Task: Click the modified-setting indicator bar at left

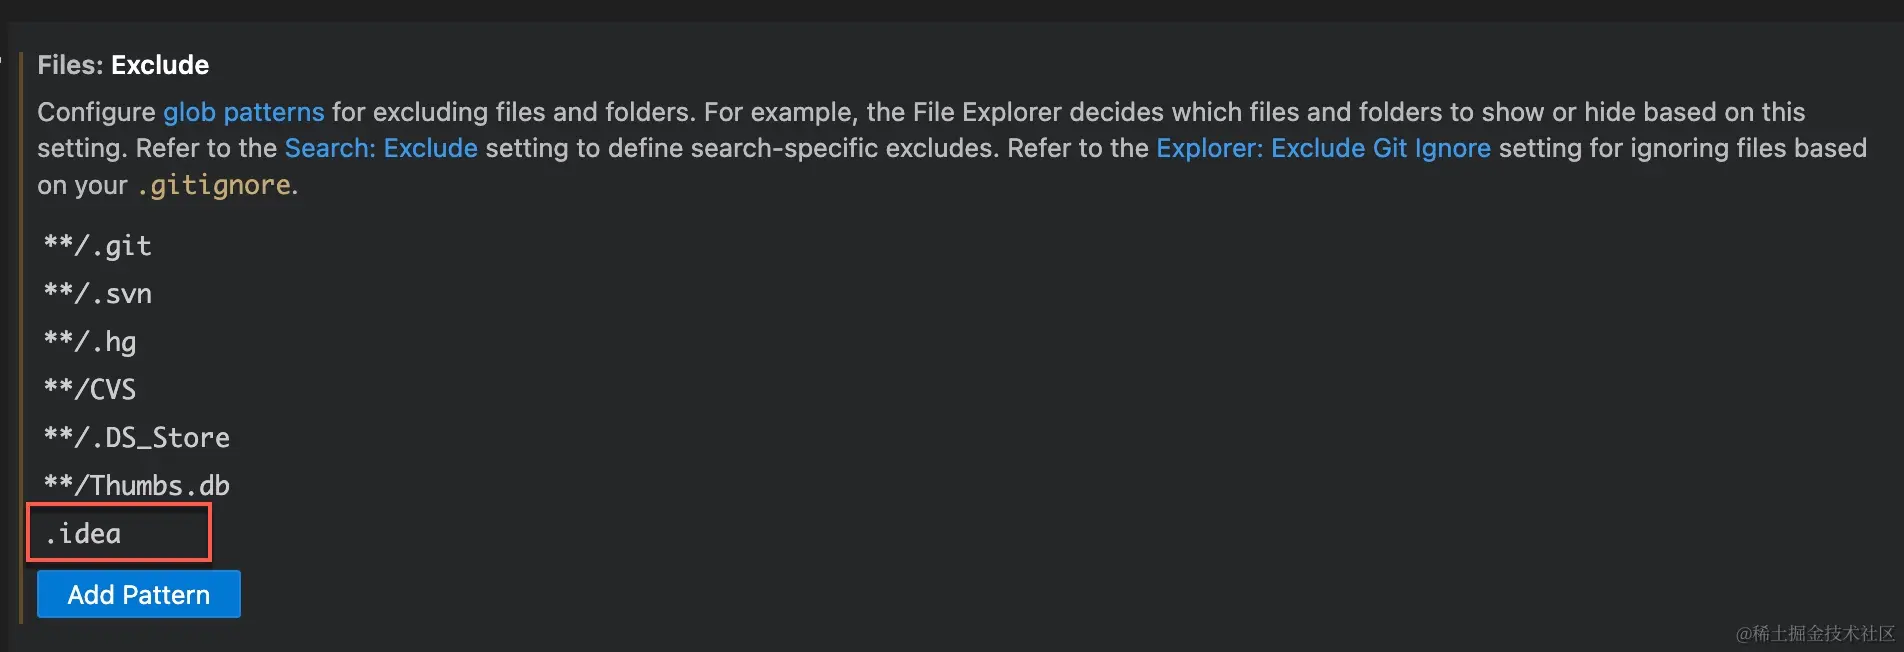Action: click(x=20, y=337)
